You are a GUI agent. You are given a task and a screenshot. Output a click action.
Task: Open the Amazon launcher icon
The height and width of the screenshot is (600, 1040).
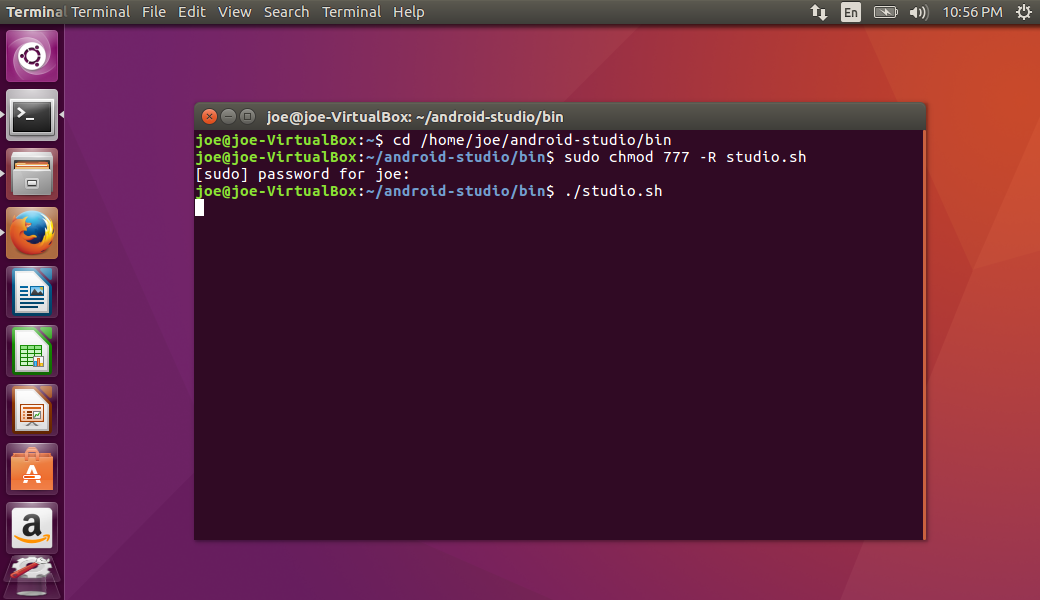(32, 528)
